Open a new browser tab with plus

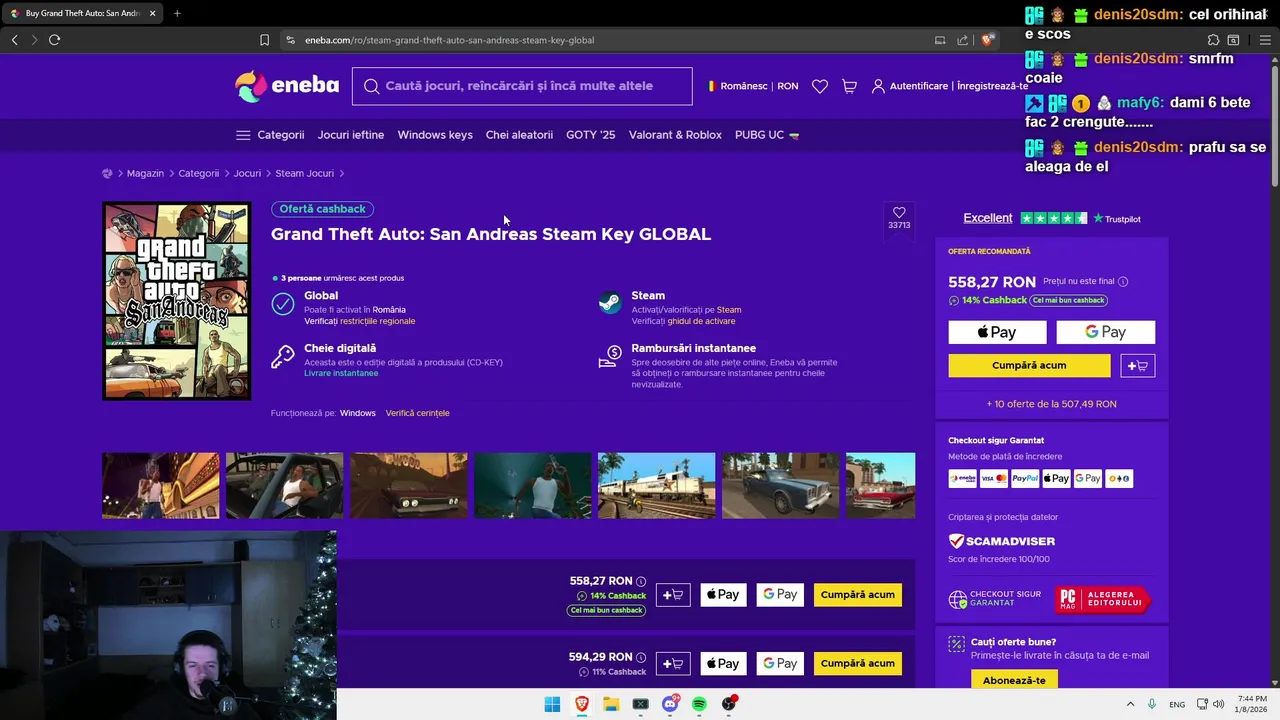(177, 13)
